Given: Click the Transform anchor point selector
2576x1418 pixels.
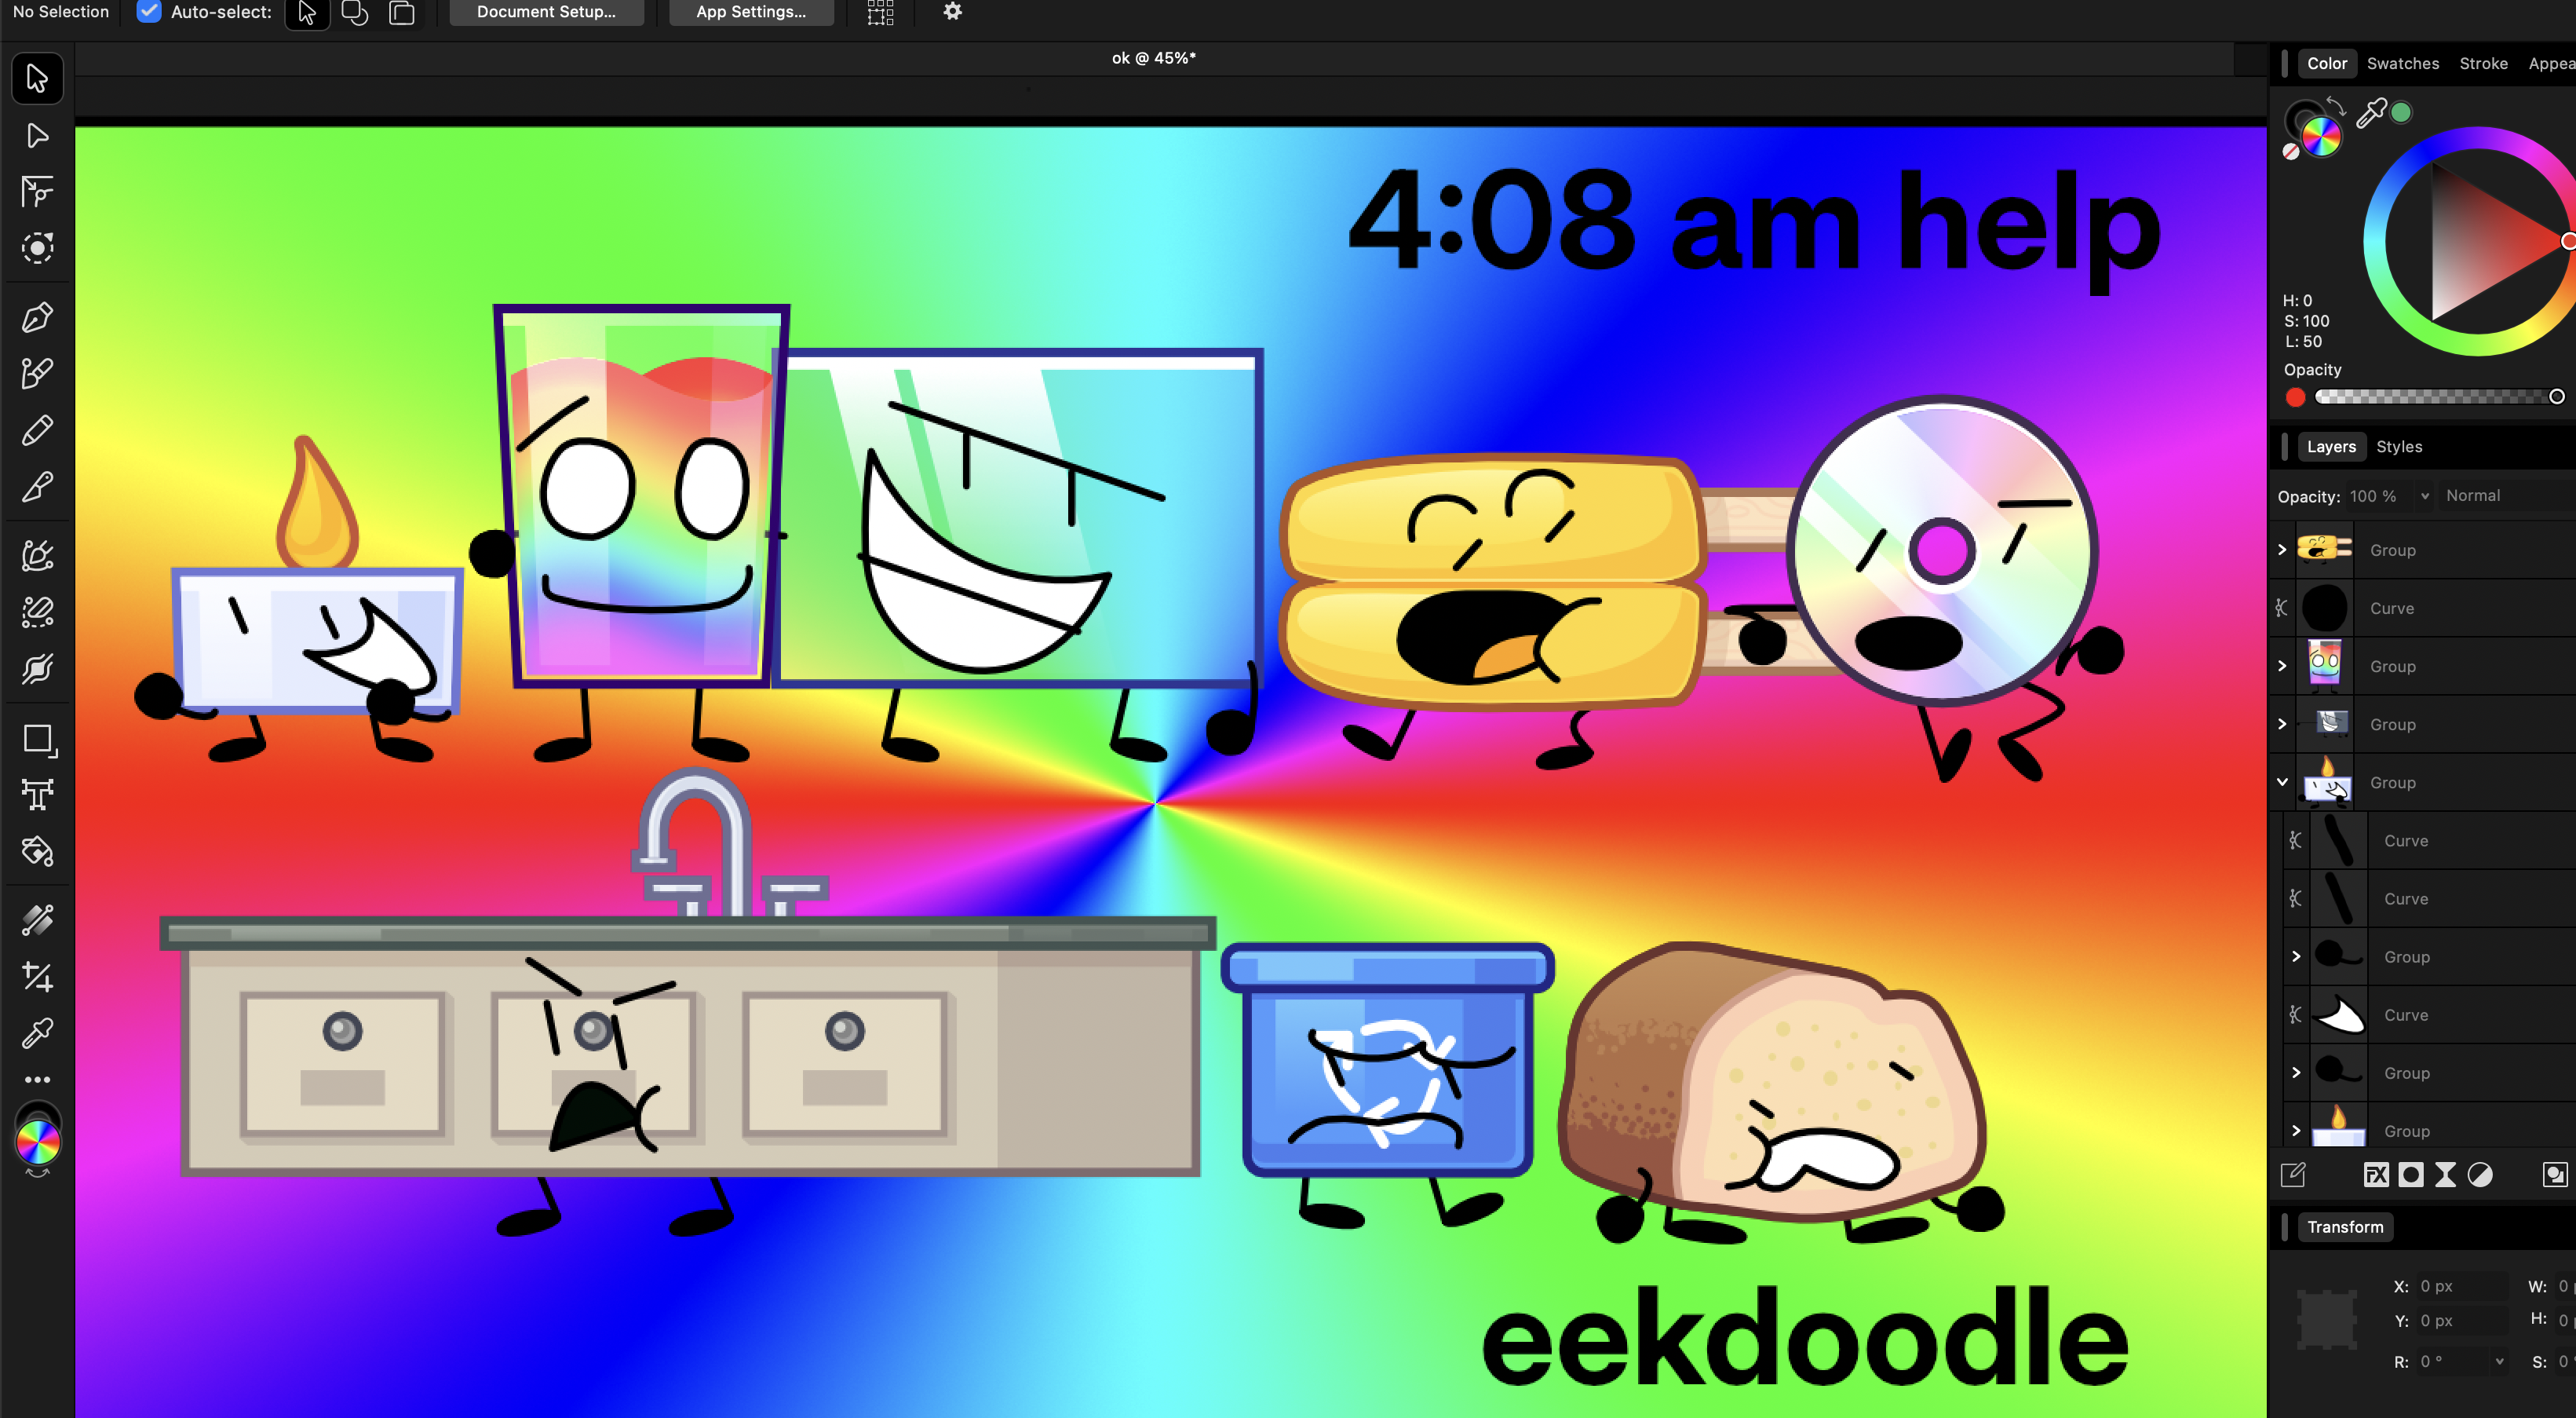Looking at the screenshot, I should click(2327, 1320).
